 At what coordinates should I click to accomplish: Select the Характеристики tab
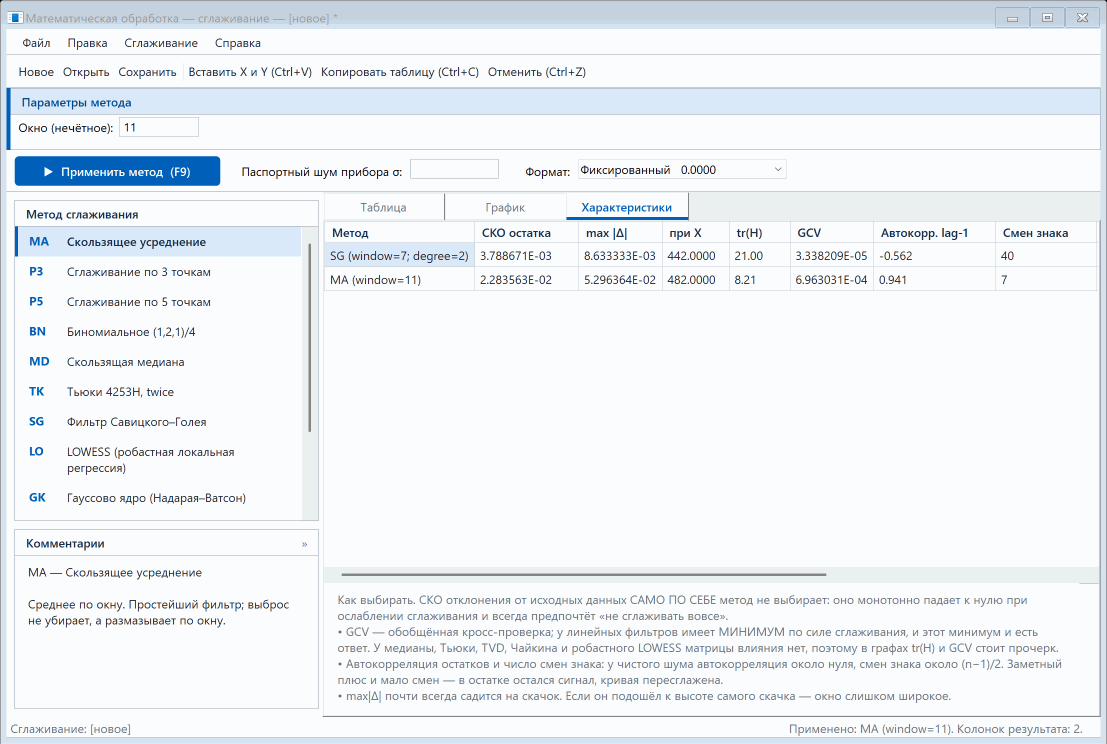tap(627, 208)
